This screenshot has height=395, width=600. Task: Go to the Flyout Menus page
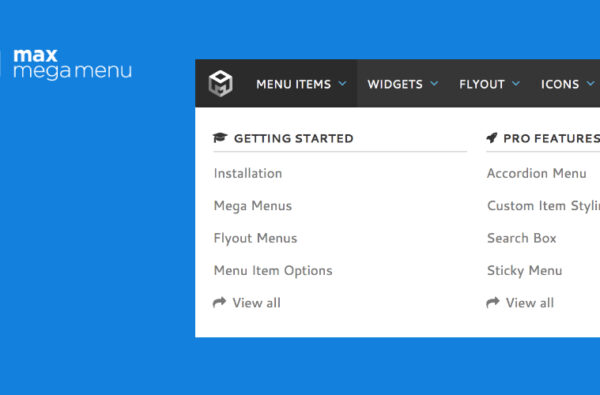[255, 238]
